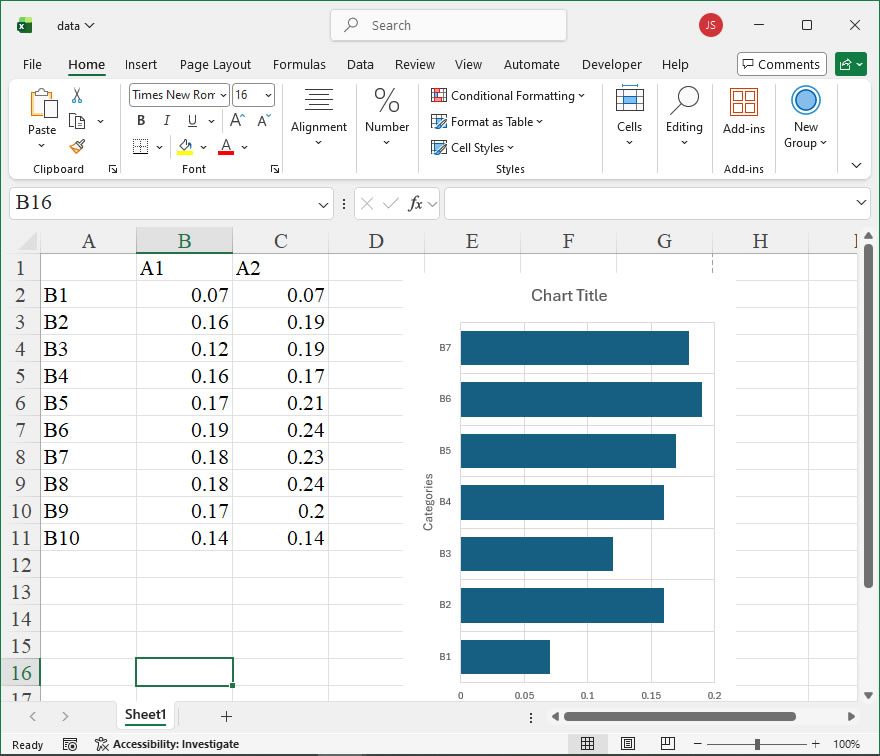Click Accessibility: Investigate in the status bar

tap(167, 744)
